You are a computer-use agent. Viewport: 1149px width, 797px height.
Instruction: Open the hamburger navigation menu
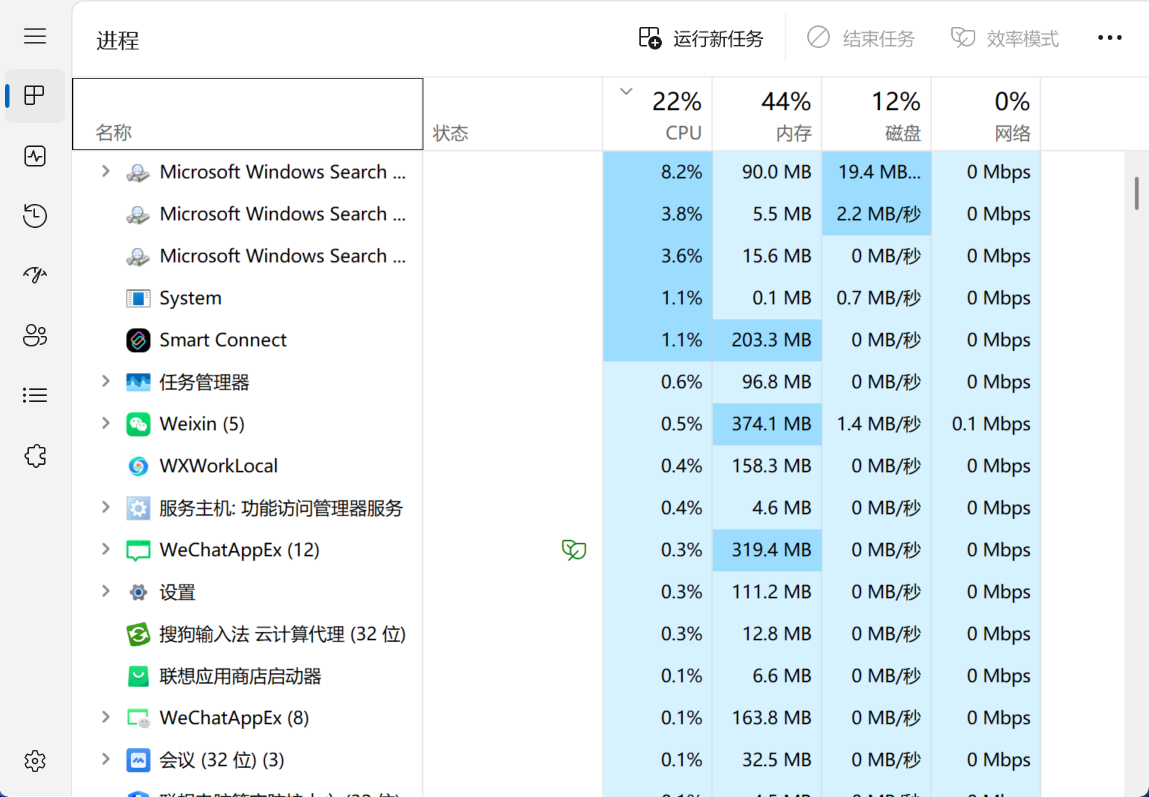tap(34, 36)
